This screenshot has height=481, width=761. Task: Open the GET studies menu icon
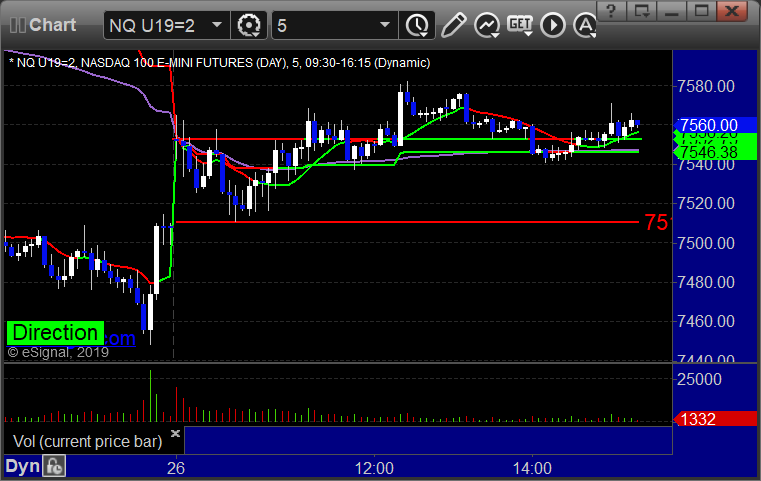(520, 25)
